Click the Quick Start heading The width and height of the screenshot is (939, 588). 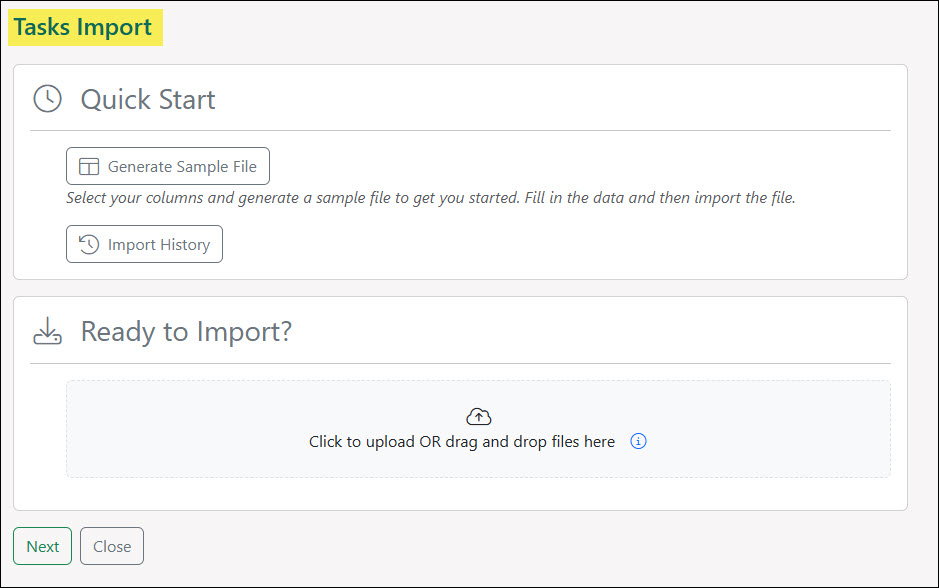[x=148, y=99]
